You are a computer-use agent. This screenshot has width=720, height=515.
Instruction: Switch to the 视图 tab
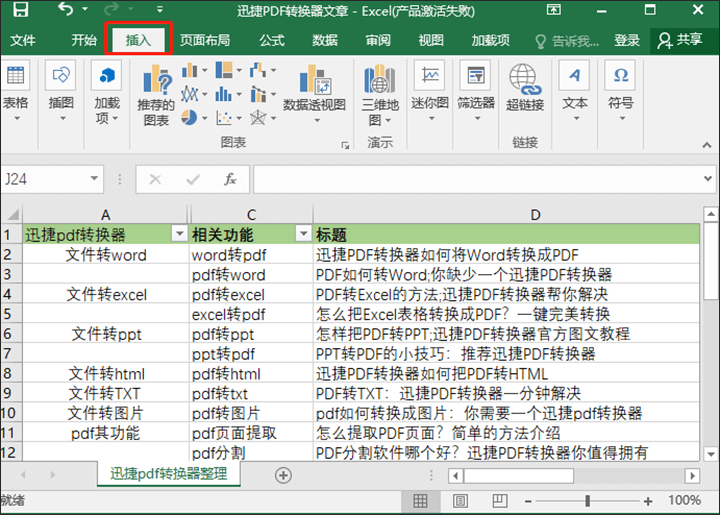pyautogui.click(x=431, y=40)
